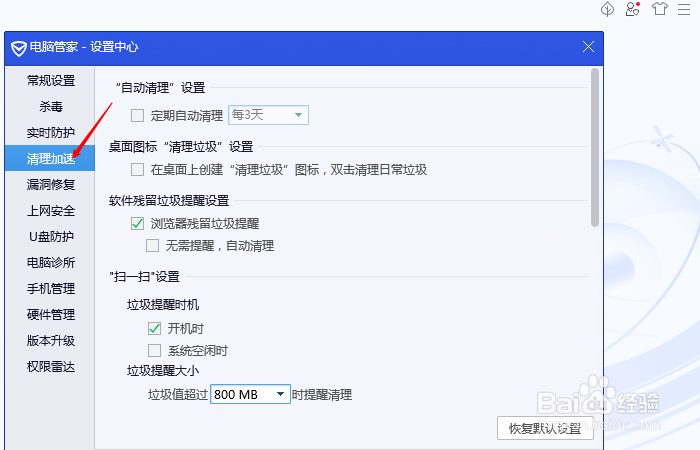Go to 电脑诊所 settings
The height and width of the screenshot is (450, 700).
click(51, 262)
